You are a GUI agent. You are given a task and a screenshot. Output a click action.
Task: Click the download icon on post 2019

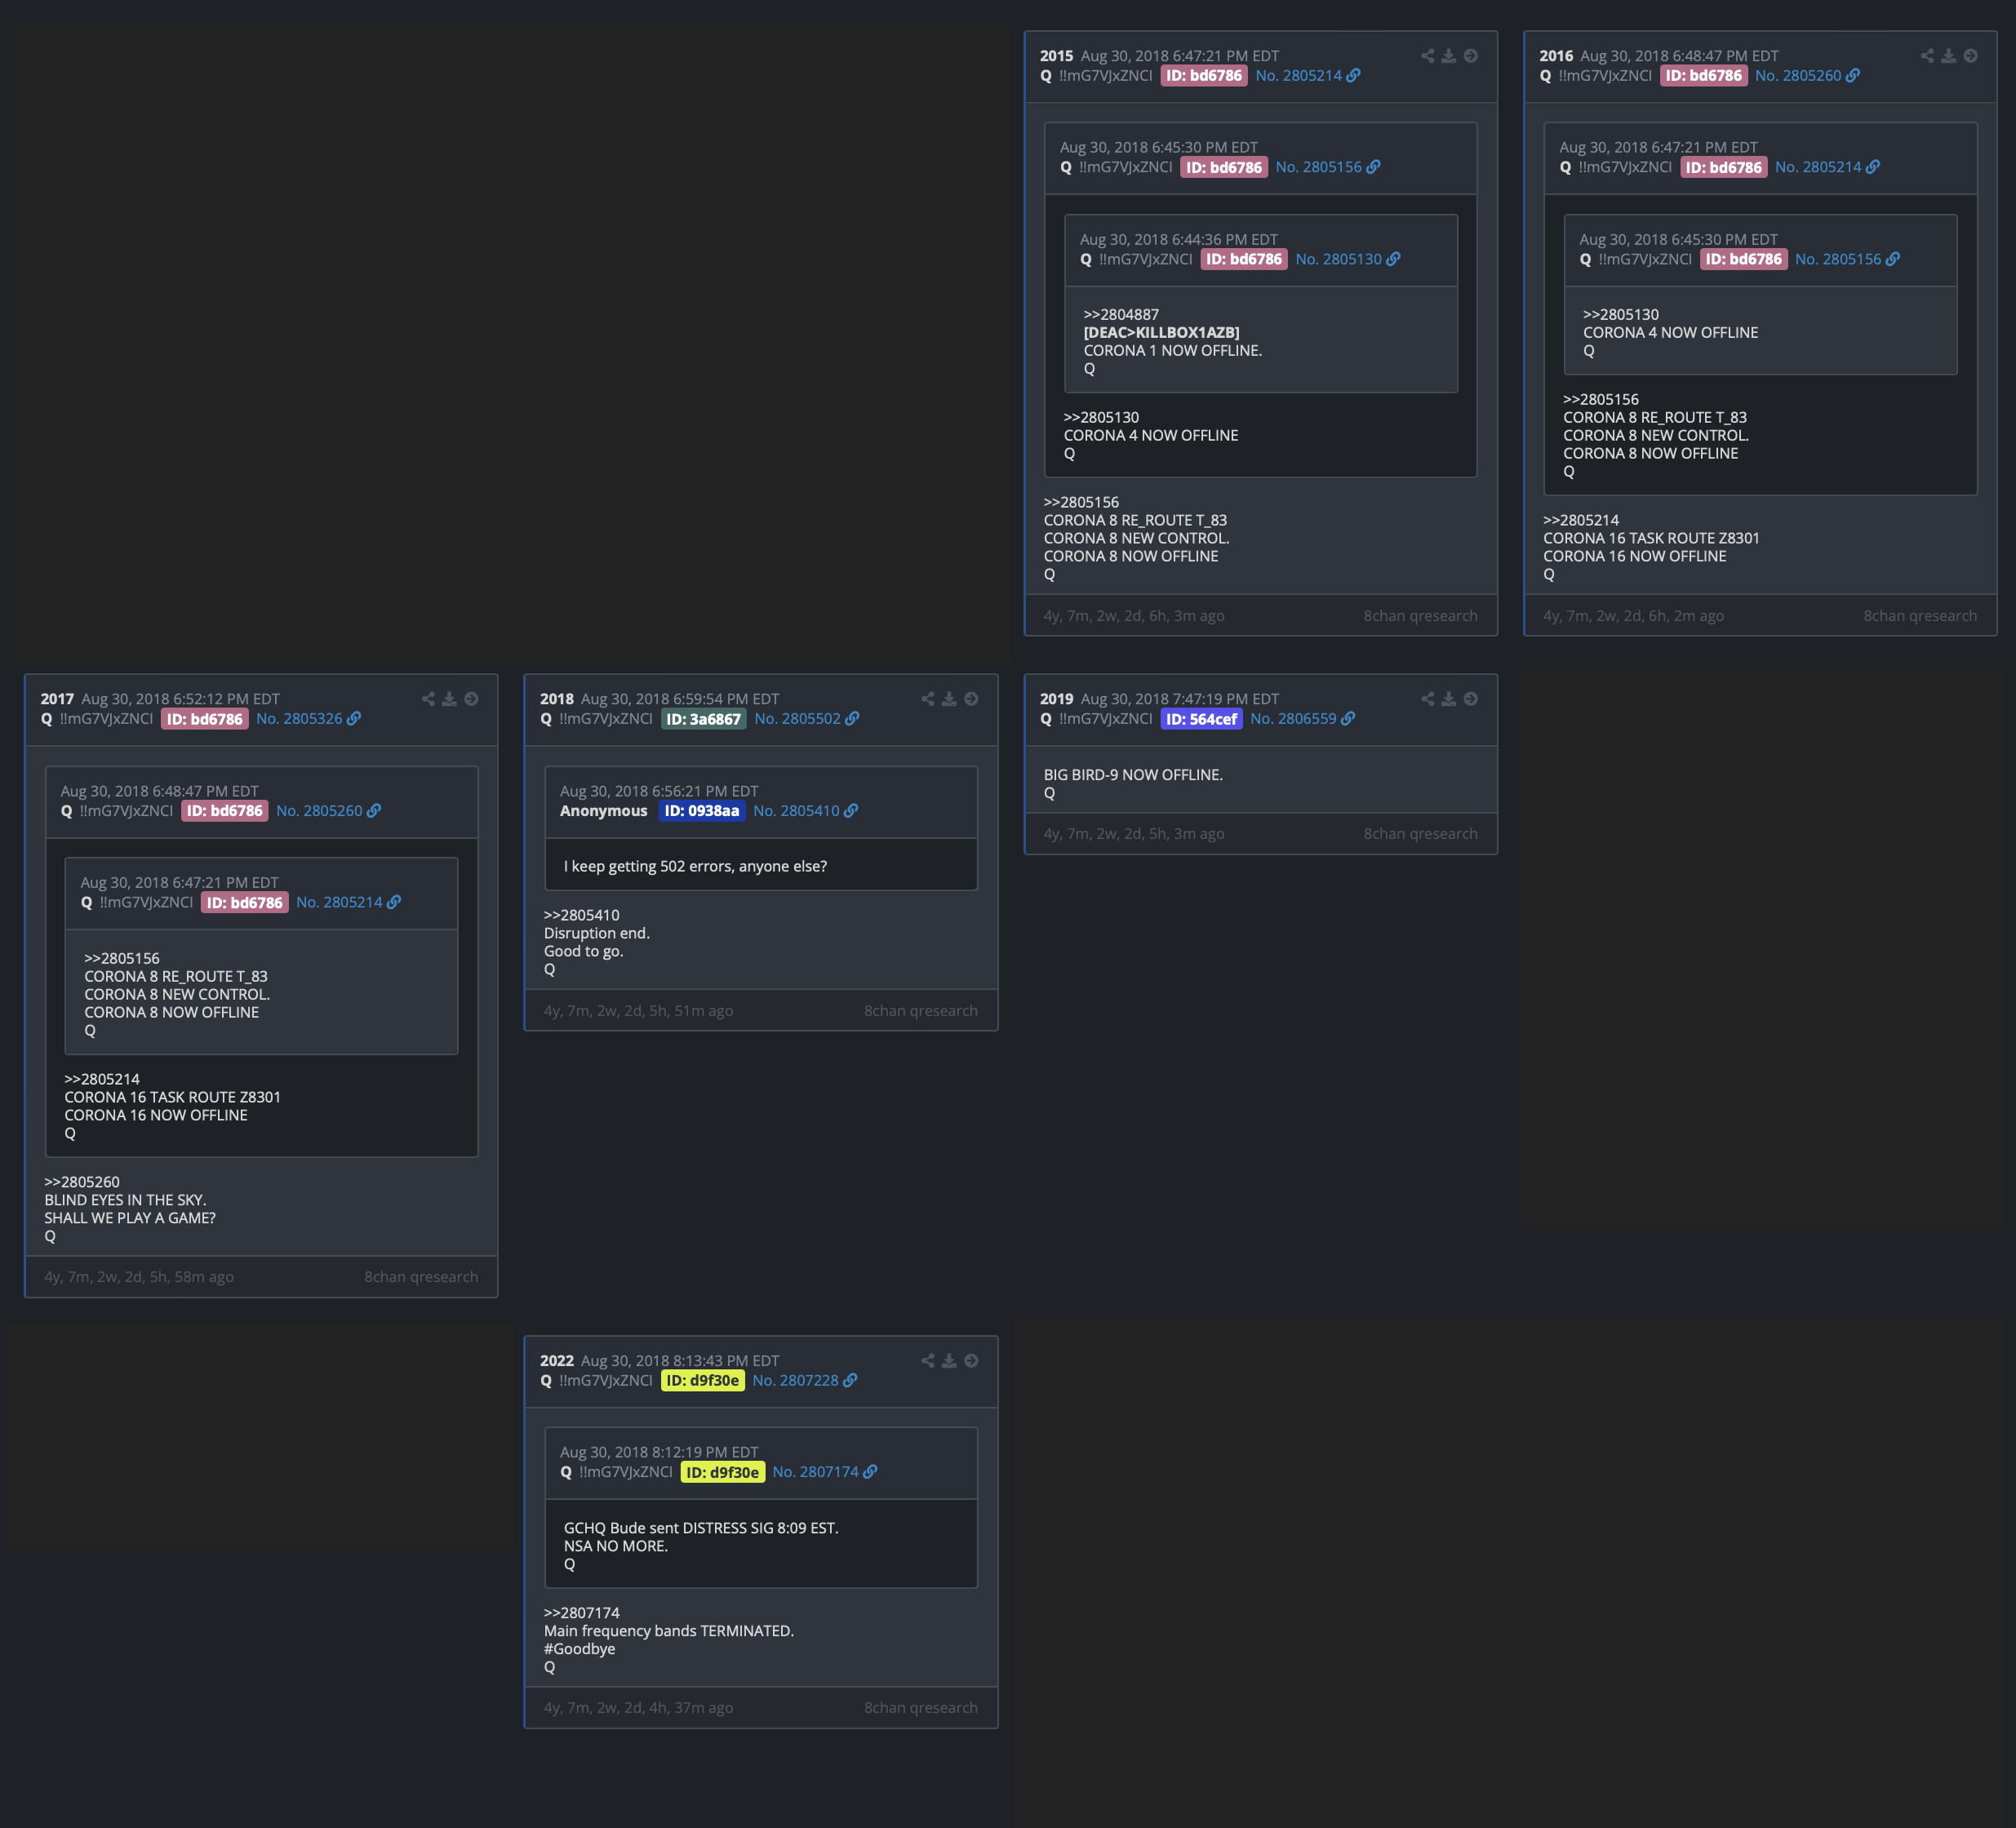pyautogui.click(x=1448, y=699)
